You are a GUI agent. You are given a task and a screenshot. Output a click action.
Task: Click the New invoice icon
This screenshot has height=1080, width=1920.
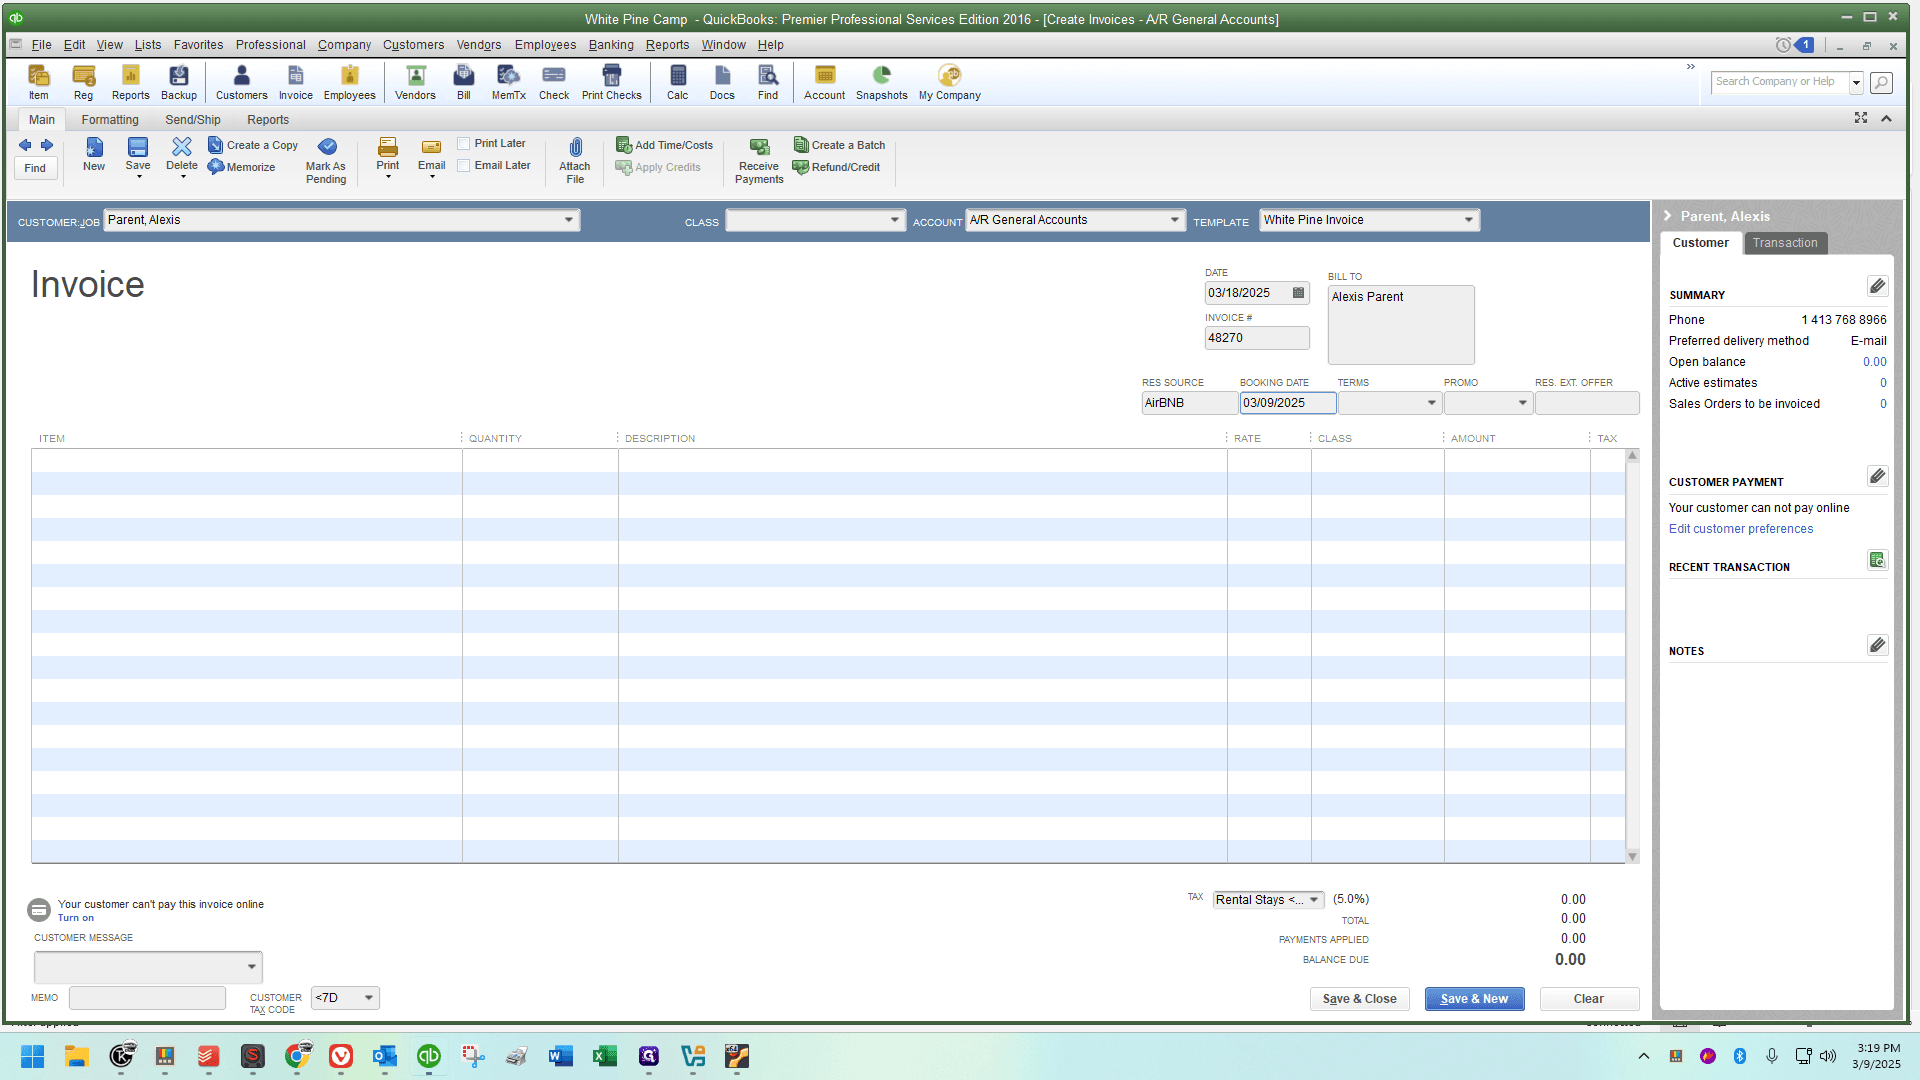coord(93,155)
